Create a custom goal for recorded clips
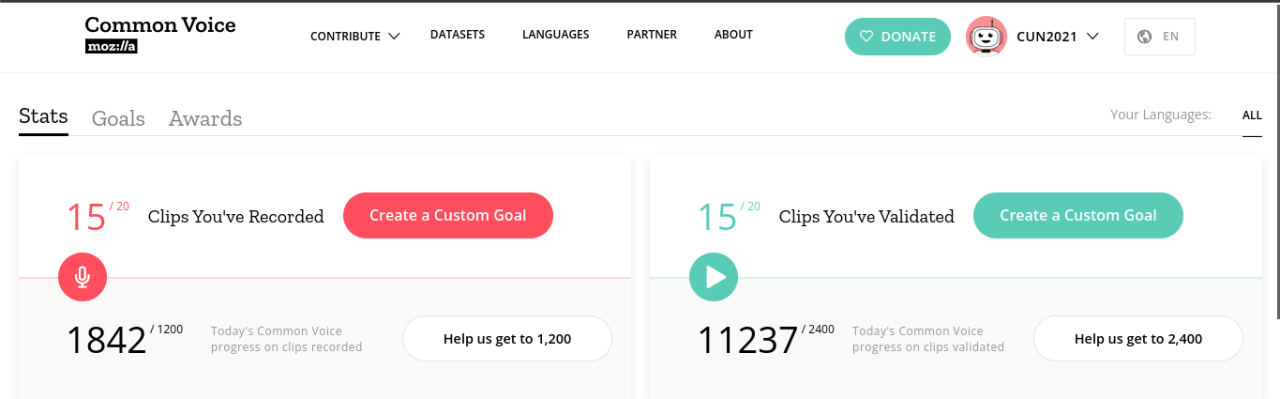This screenshot has width=1280, height=399. coord(448,215)
